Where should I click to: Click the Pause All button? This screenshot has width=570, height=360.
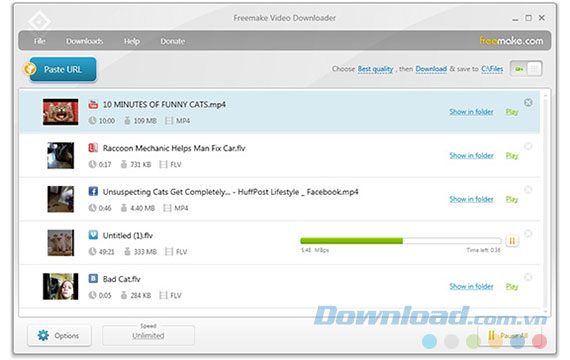[509, 335]
